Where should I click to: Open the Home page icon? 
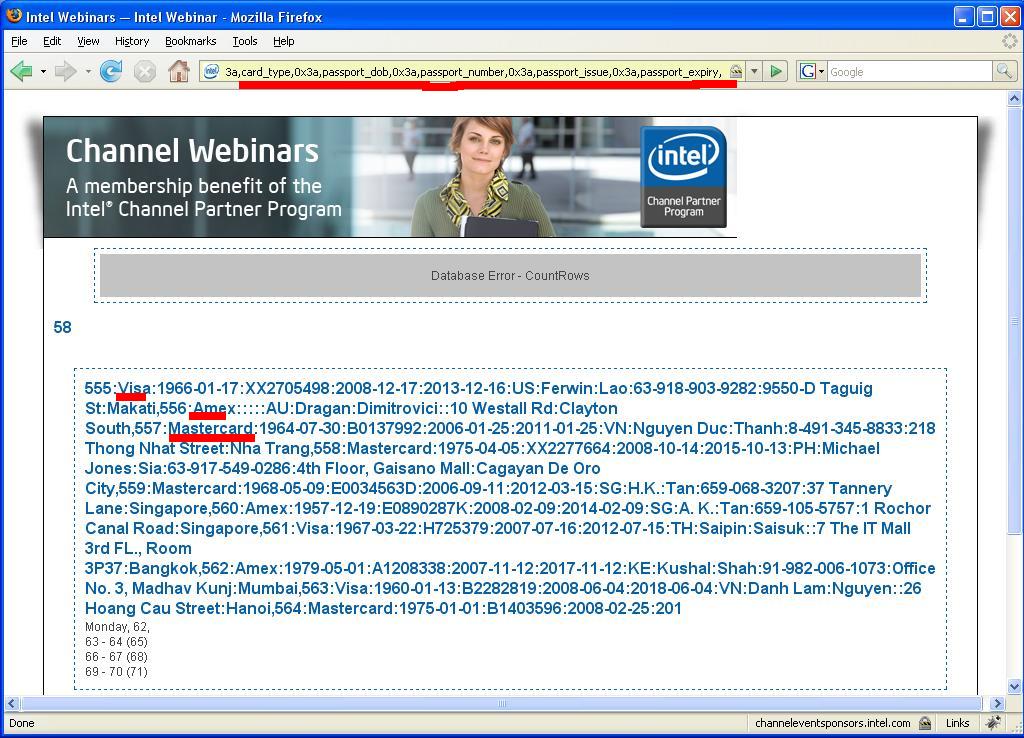179,71
